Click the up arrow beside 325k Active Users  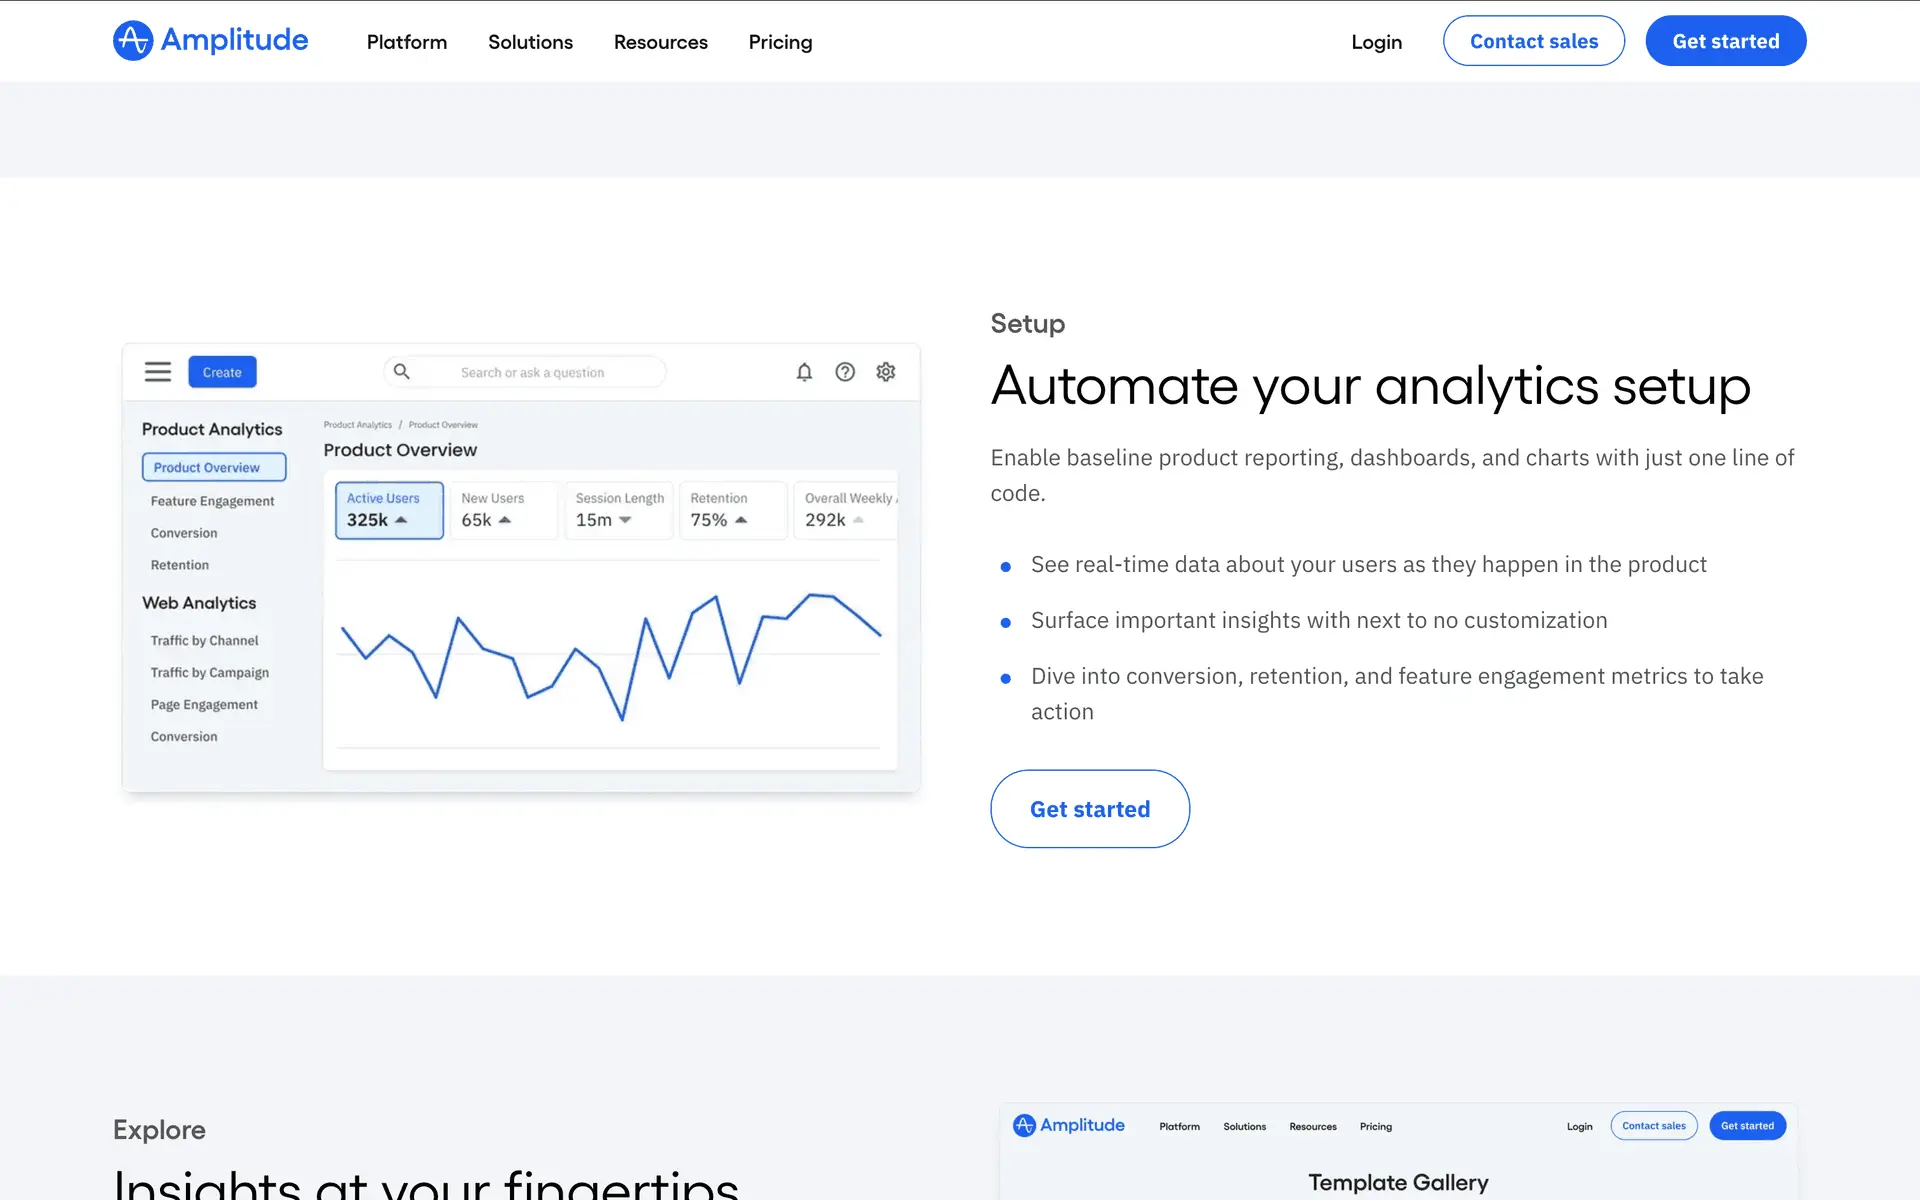coord(401,520)
